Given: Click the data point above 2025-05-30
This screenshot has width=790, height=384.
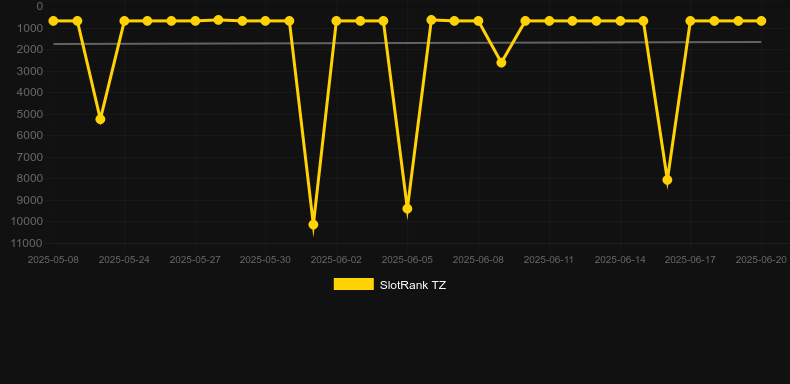Looking at the screenshot, I should click(266, 21).
